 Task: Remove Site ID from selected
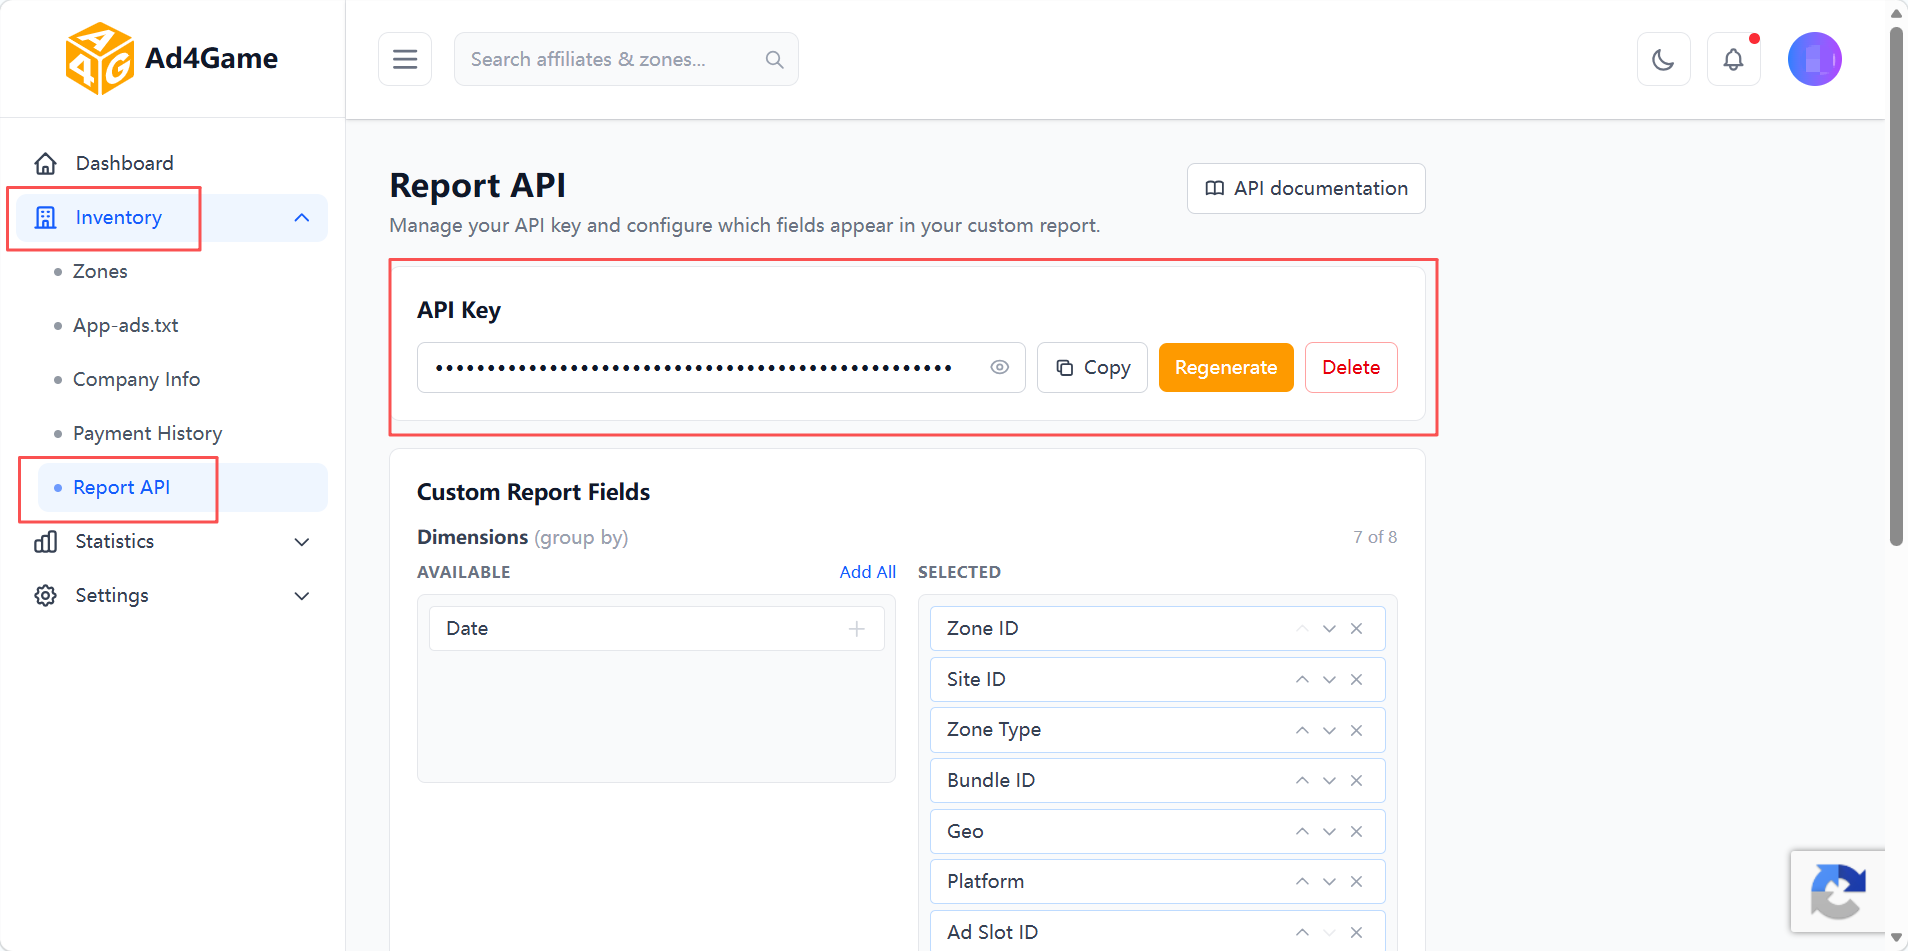point(1356,680)
